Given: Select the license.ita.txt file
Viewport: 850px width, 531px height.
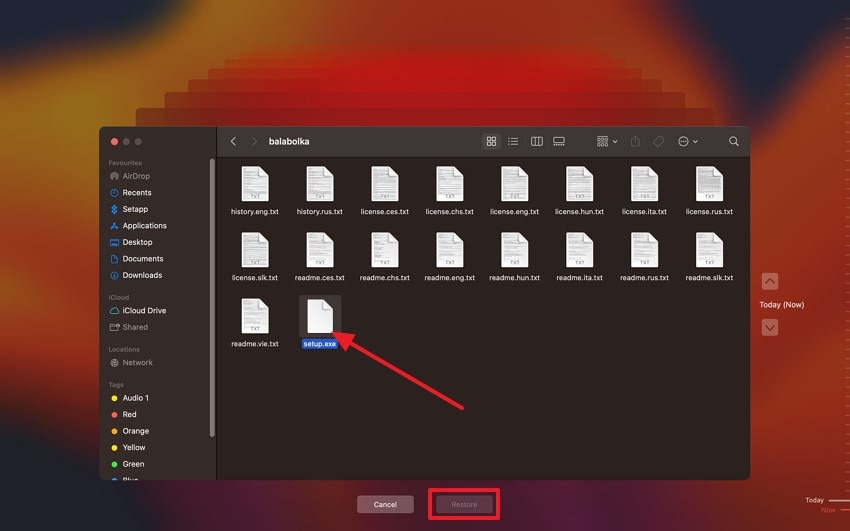Looking at the screenshot, I should pos(645,191).
